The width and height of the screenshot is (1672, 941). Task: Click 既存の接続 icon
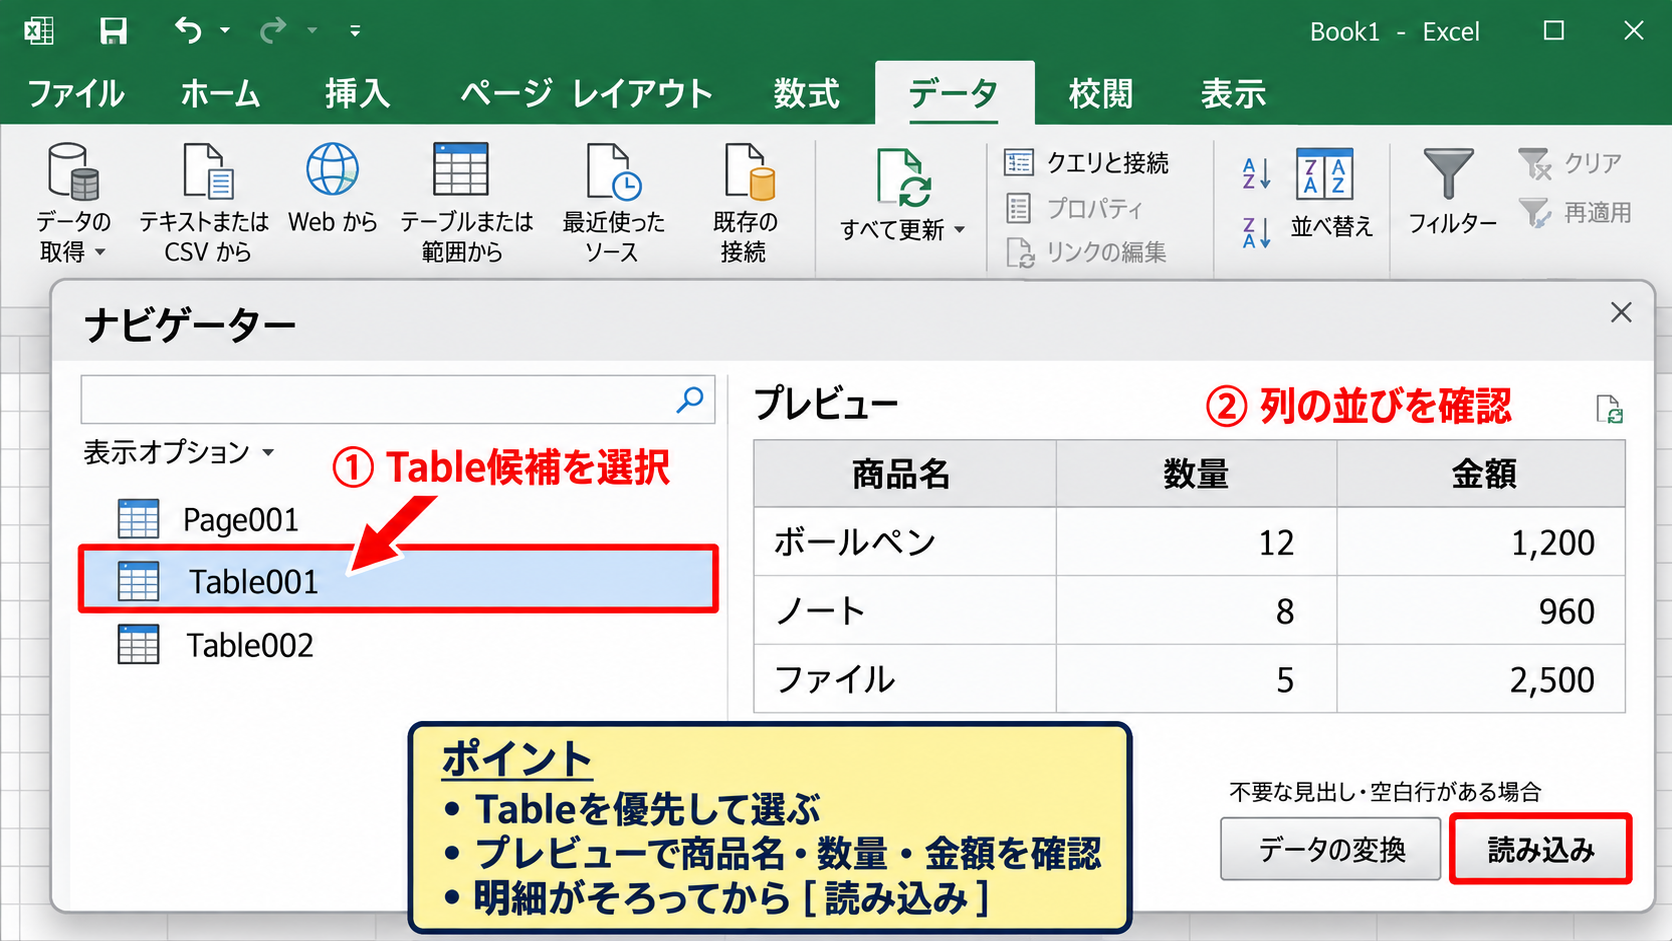pyautogui.click(x=749, y=172)
